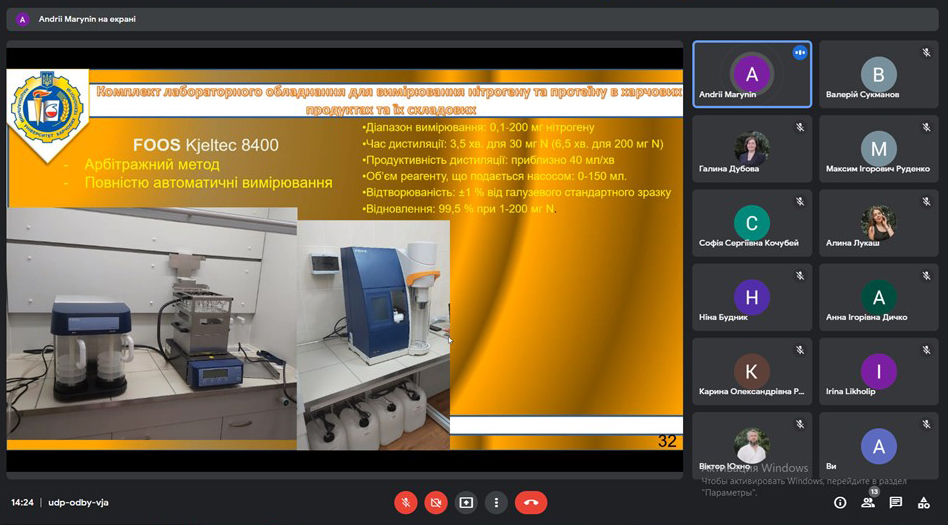The image size is (948, 525).
Task: Select Галина Дубова participant tile
Action: point(752,149)
